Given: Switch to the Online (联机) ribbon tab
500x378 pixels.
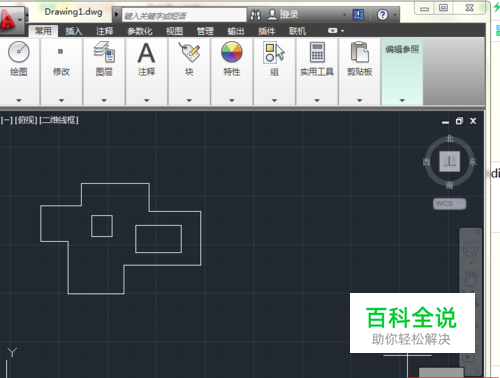Looking at the screenshot, I should point(297,31).
